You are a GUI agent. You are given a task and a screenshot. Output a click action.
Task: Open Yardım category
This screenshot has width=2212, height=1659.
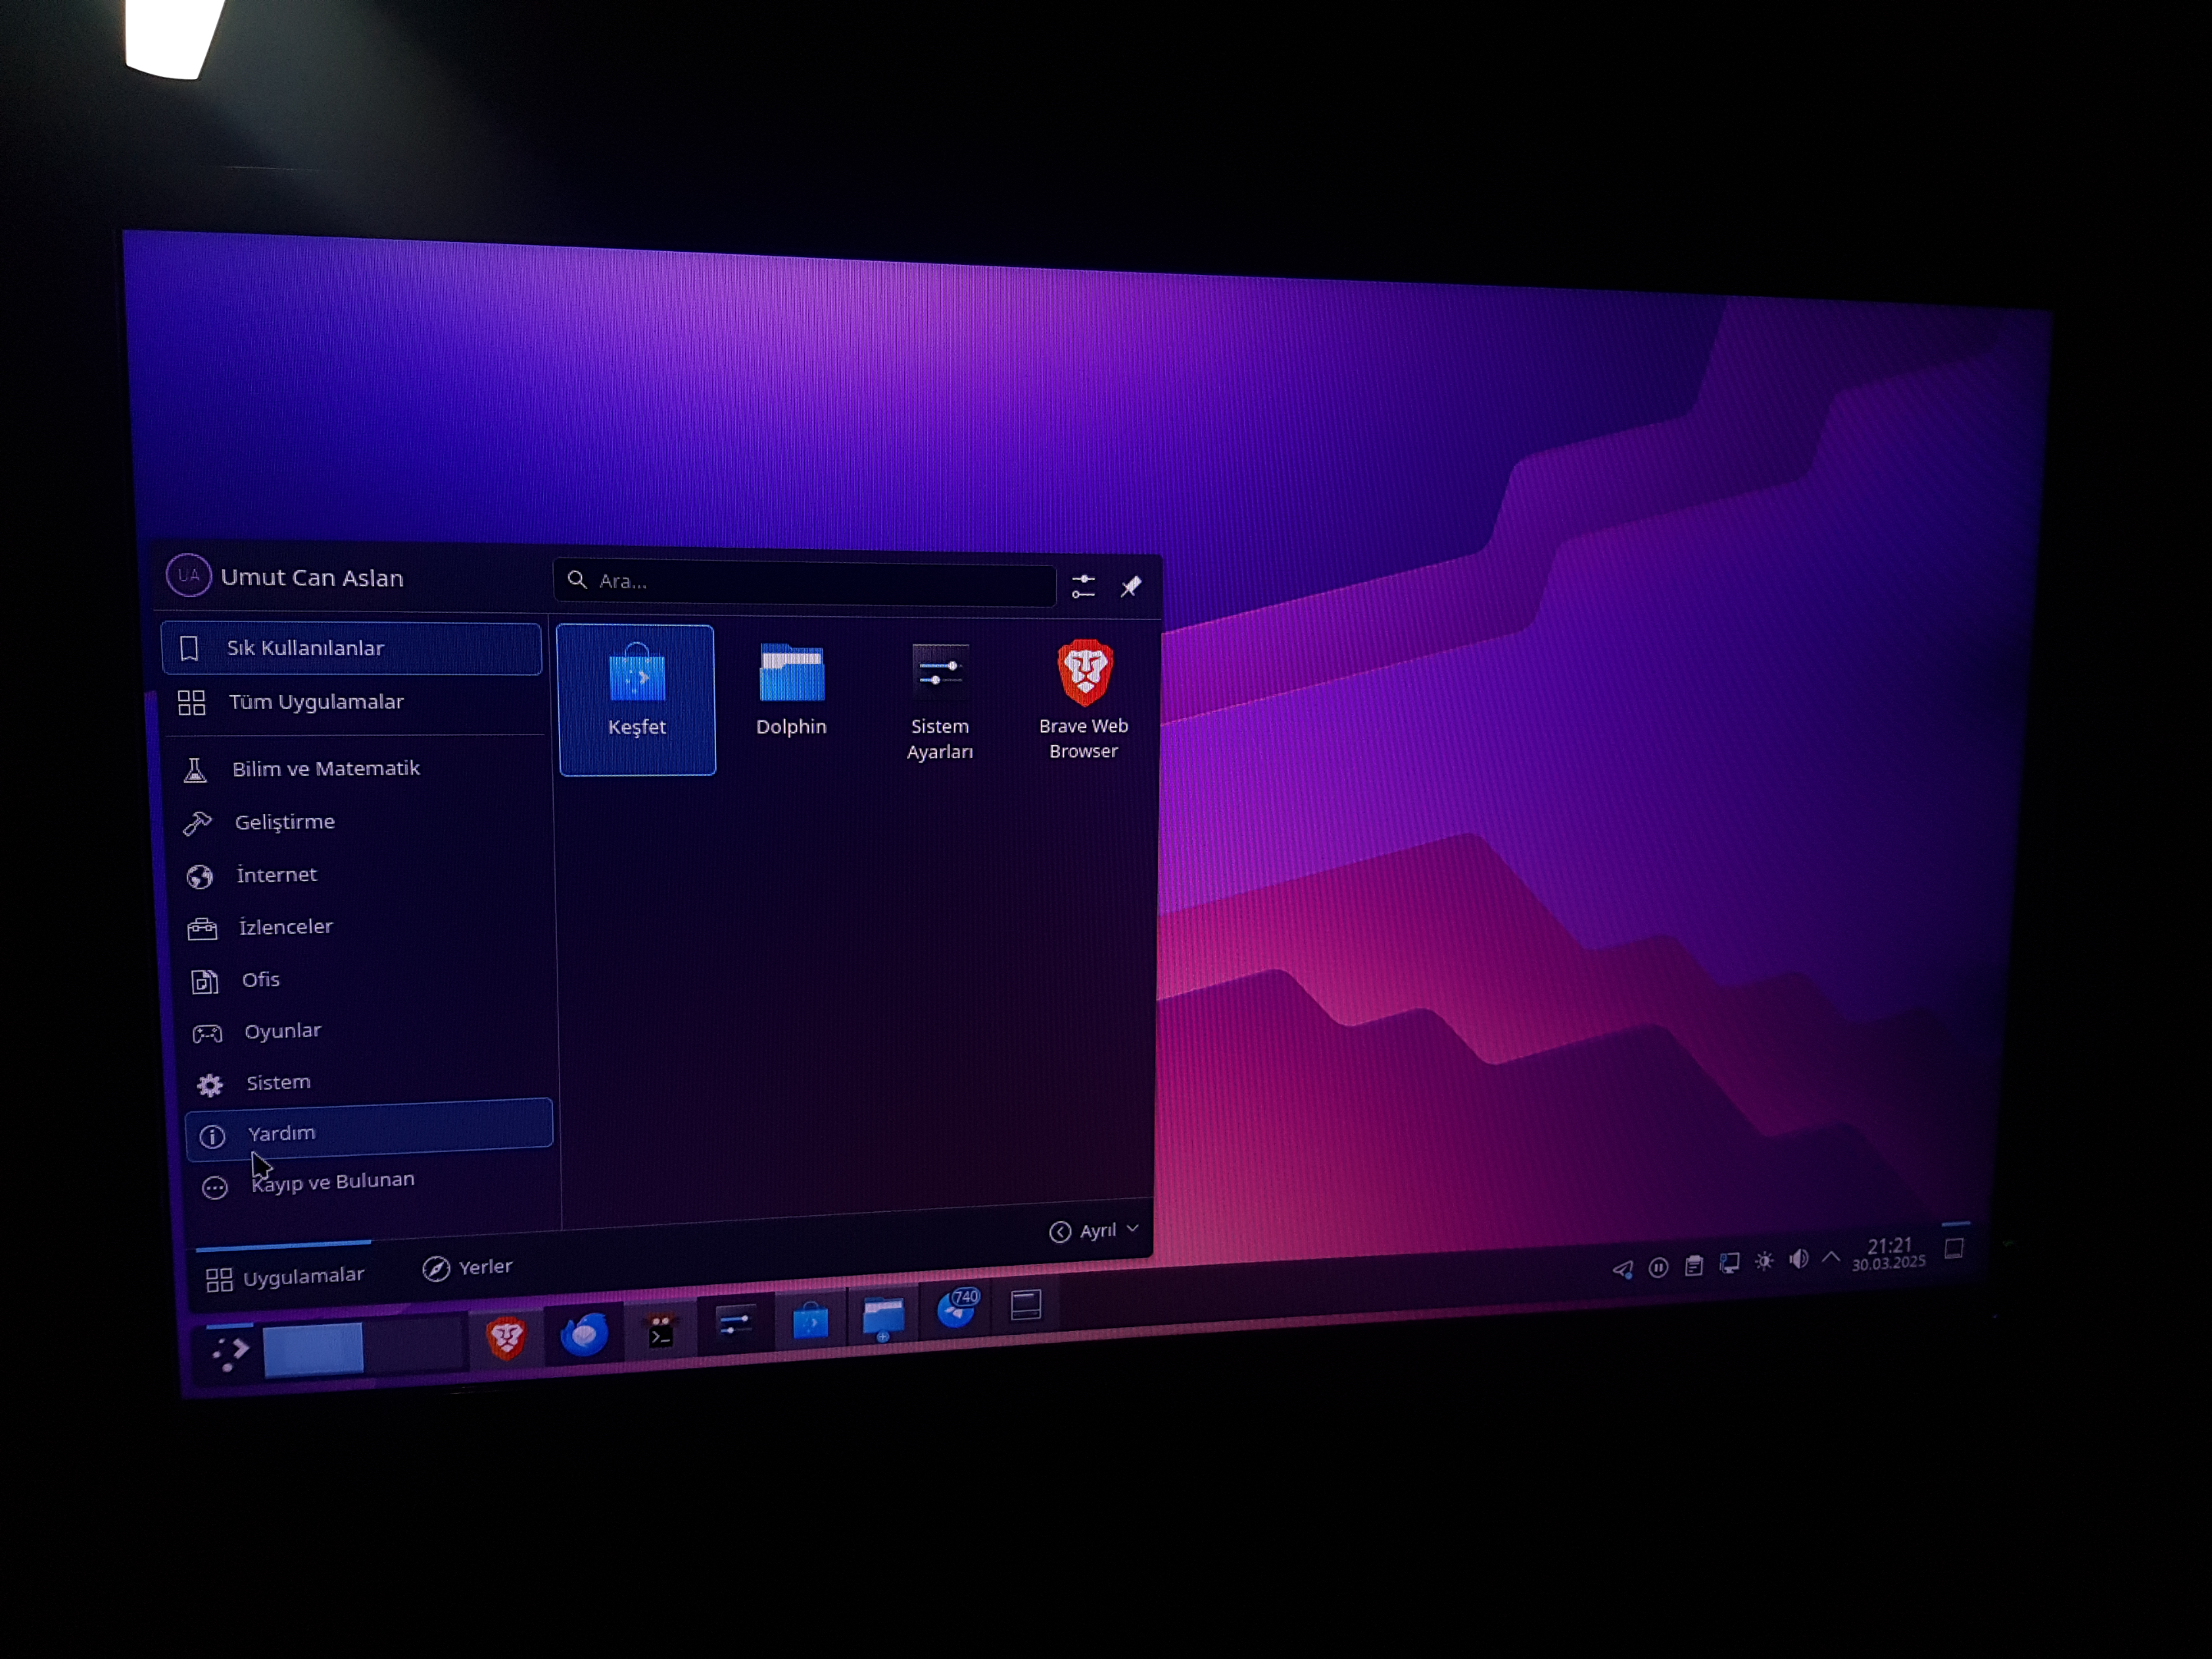[x=369, y=1131]
